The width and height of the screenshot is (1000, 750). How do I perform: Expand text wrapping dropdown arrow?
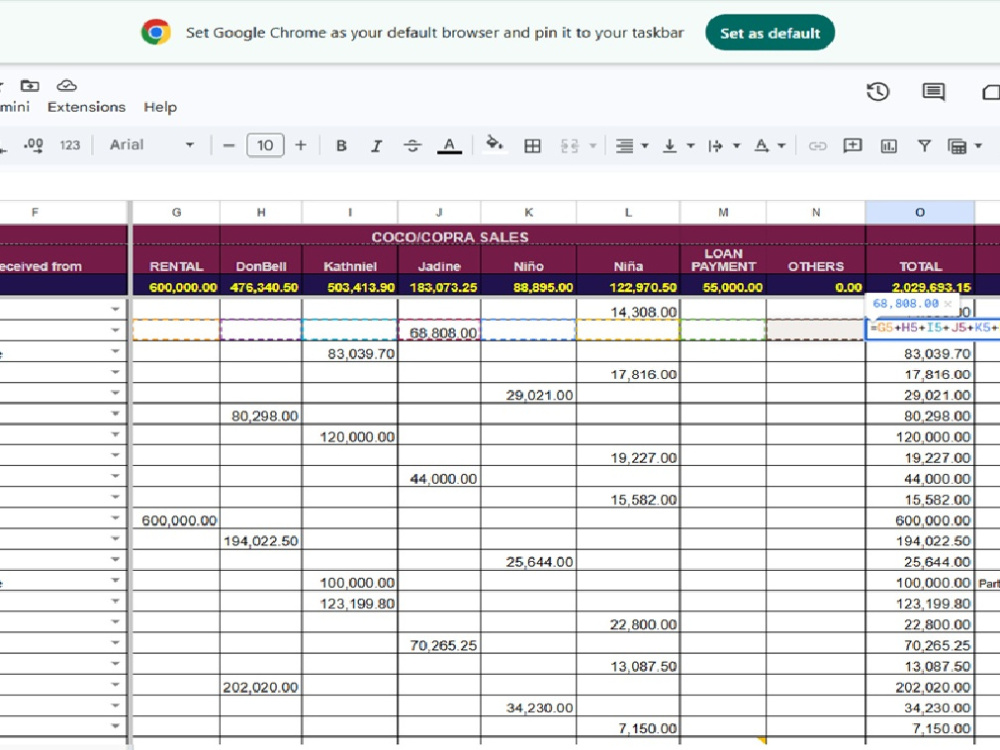736,146
